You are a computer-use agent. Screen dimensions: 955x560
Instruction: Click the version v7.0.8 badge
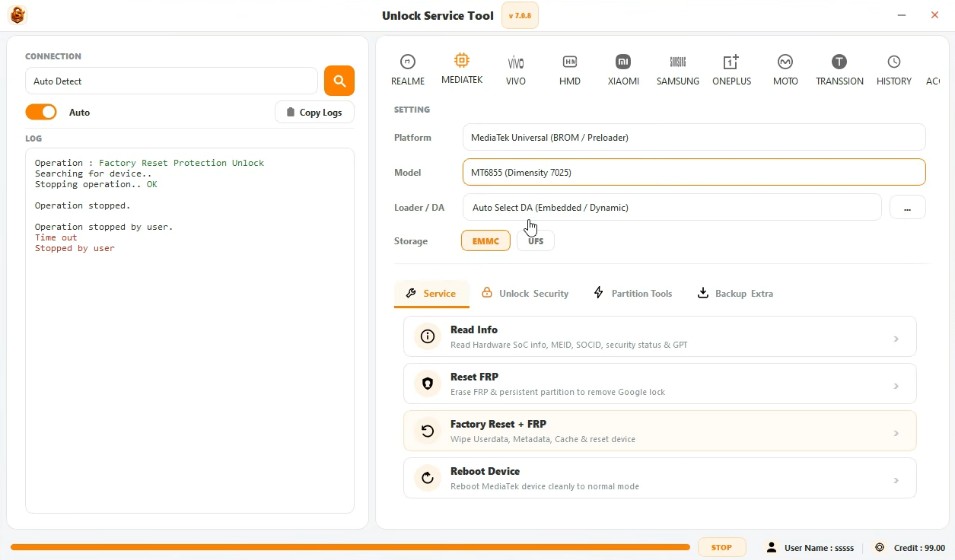tap(520, 16)
